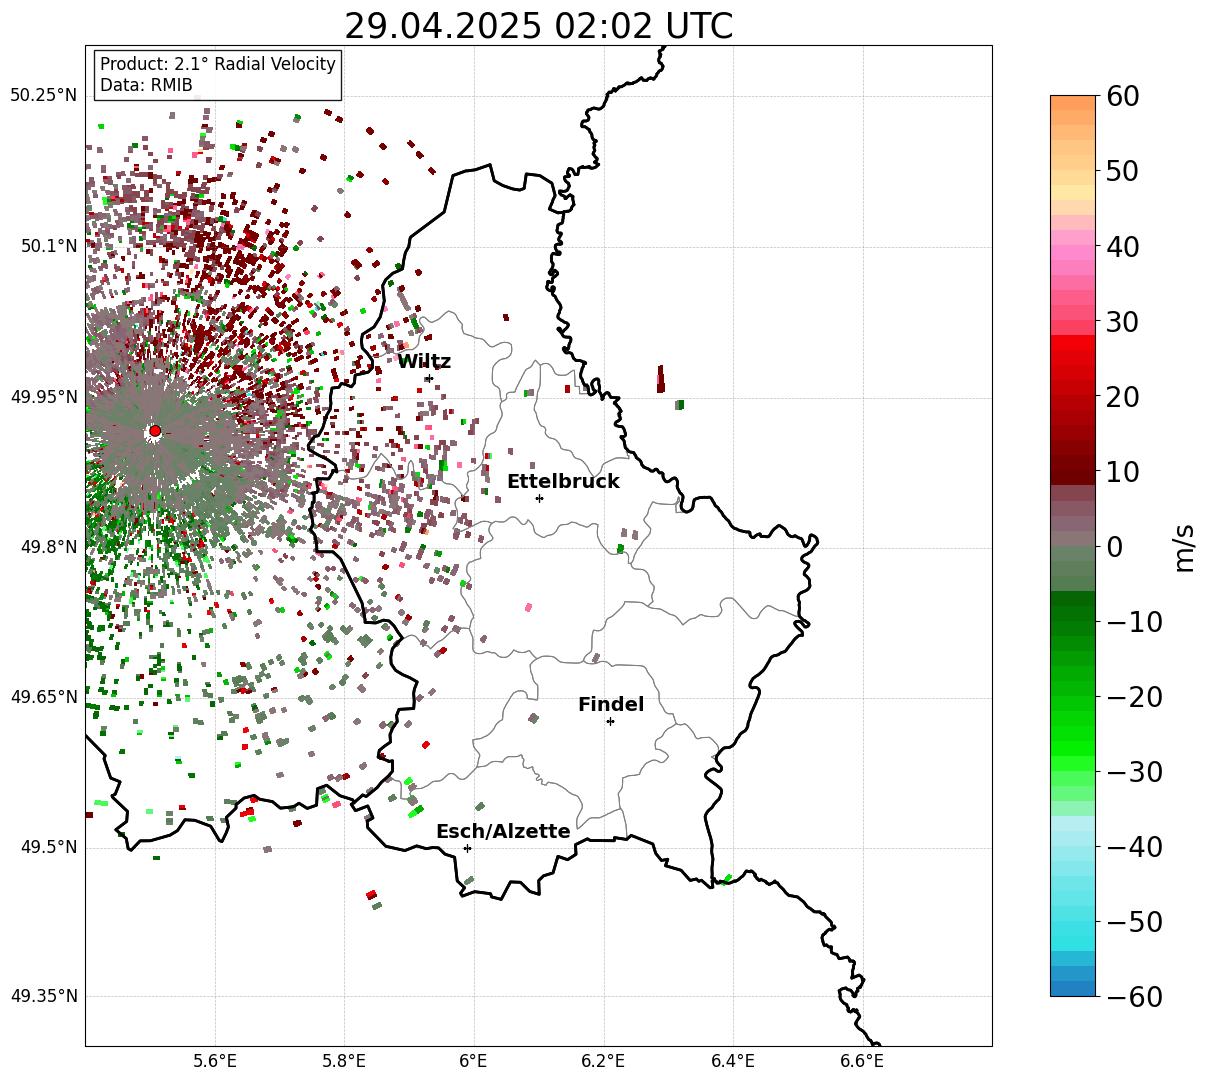
Task: Click the 0 colorbar tick label
Action: click(1115, 547)
